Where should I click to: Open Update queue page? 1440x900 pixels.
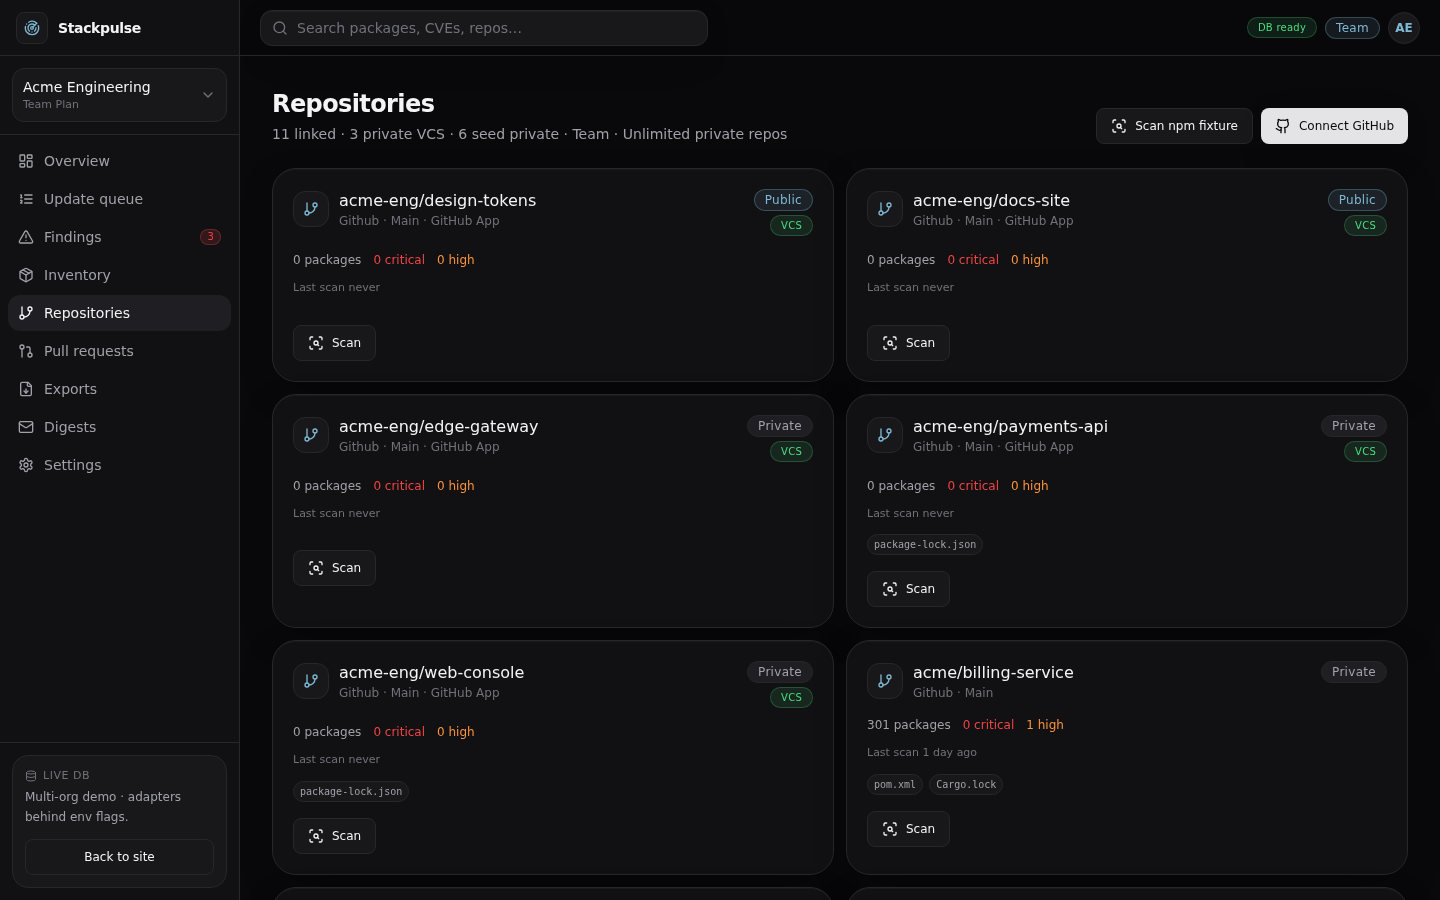pyautogui.click(x=119, y=199)
